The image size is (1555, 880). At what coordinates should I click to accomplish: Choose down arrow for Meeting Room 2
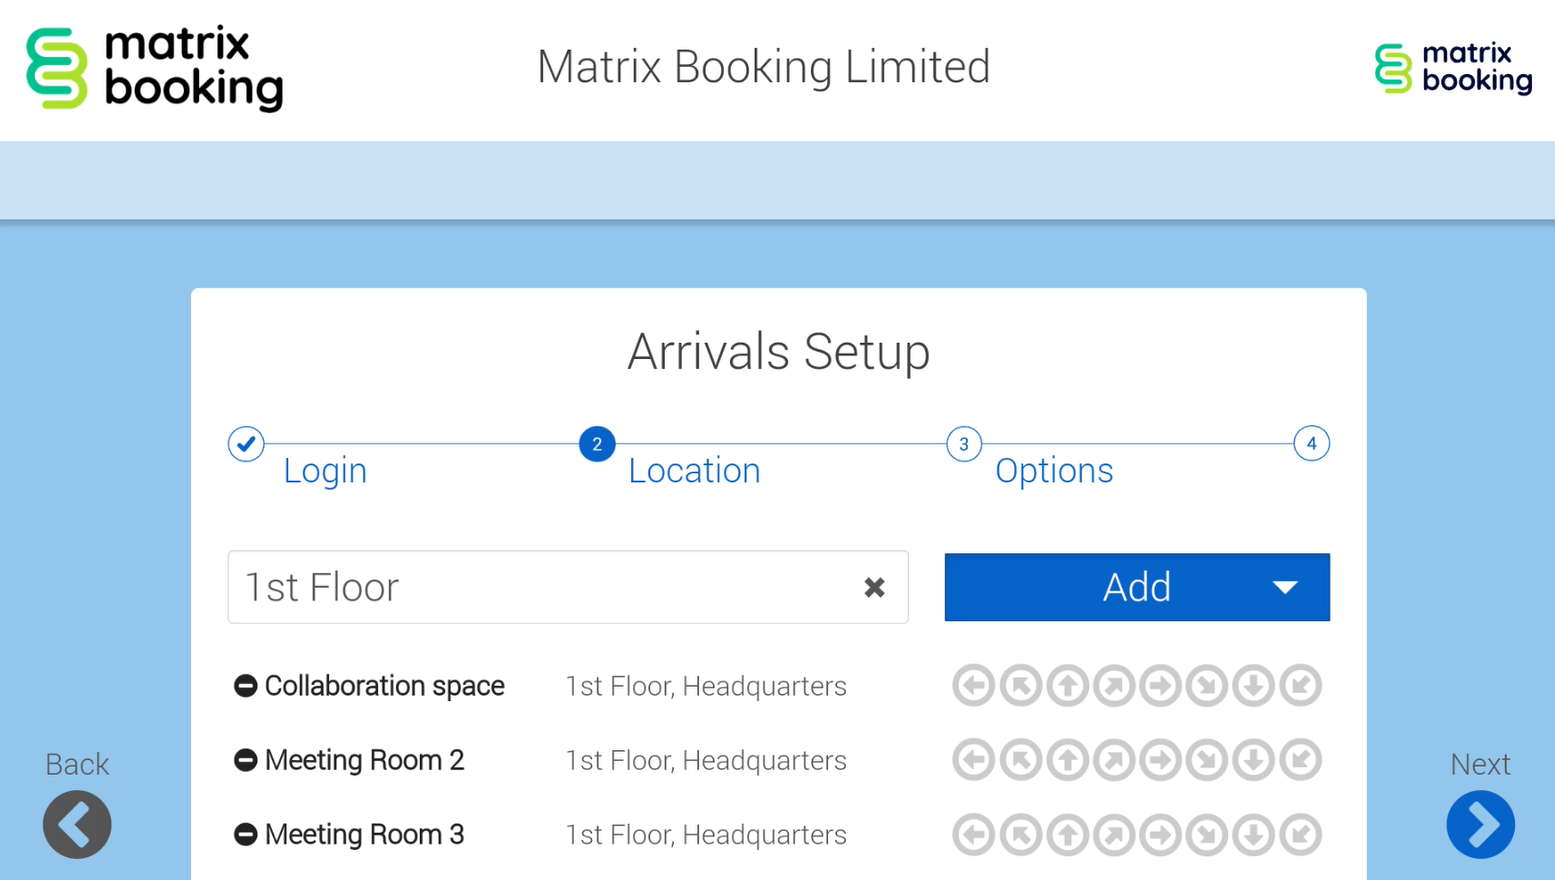click(1253, 760)
